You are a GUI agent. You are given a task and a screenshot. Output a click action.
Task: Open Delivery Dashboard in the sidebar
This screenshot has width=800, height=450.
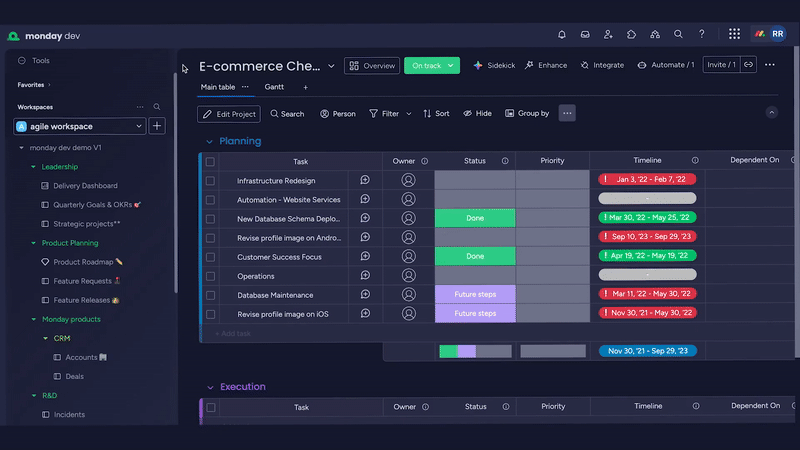pos(85,186)
